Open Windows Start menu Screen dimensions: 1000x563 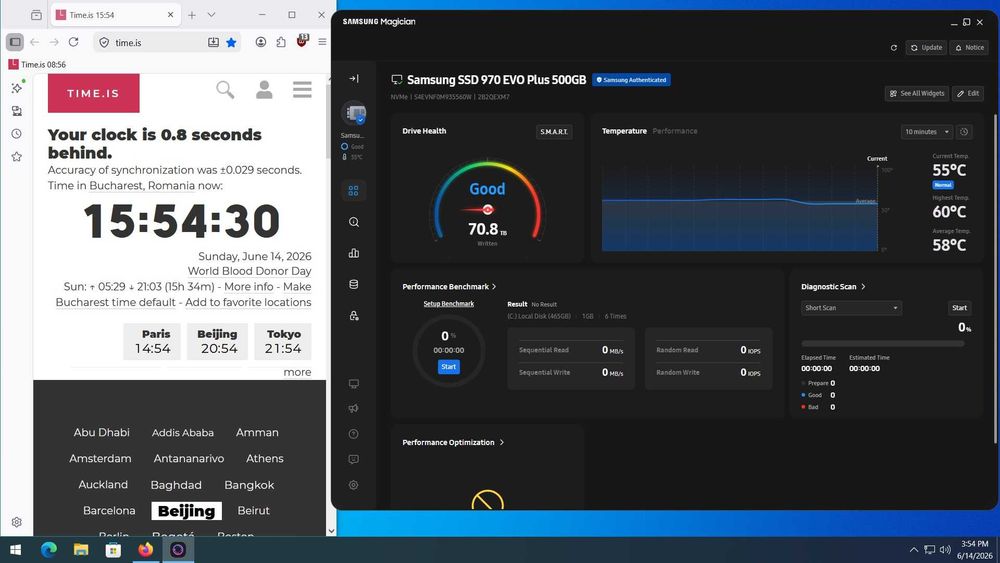point(16,550)
